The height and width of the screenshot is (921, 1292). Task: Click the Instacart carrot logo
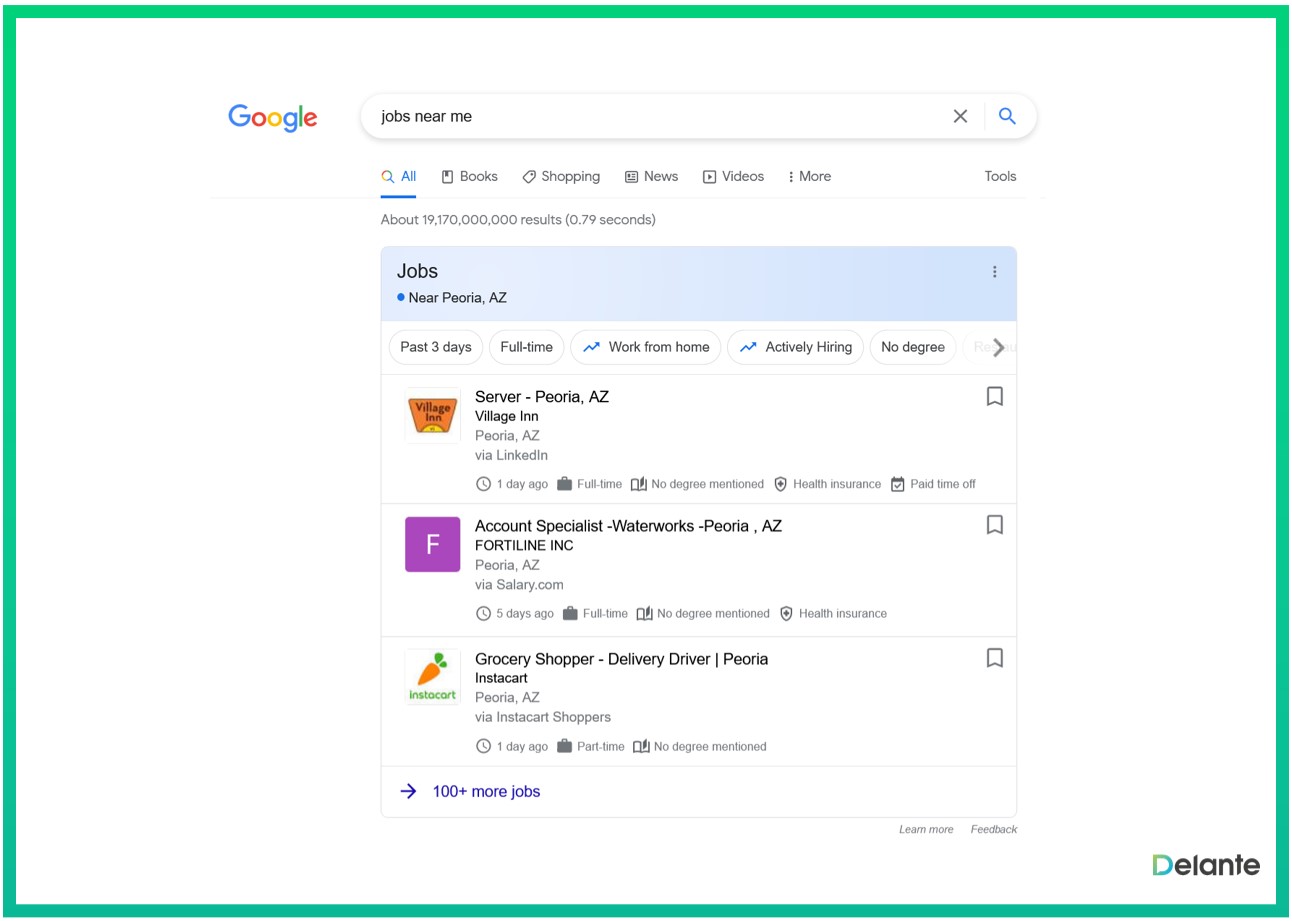432,677
